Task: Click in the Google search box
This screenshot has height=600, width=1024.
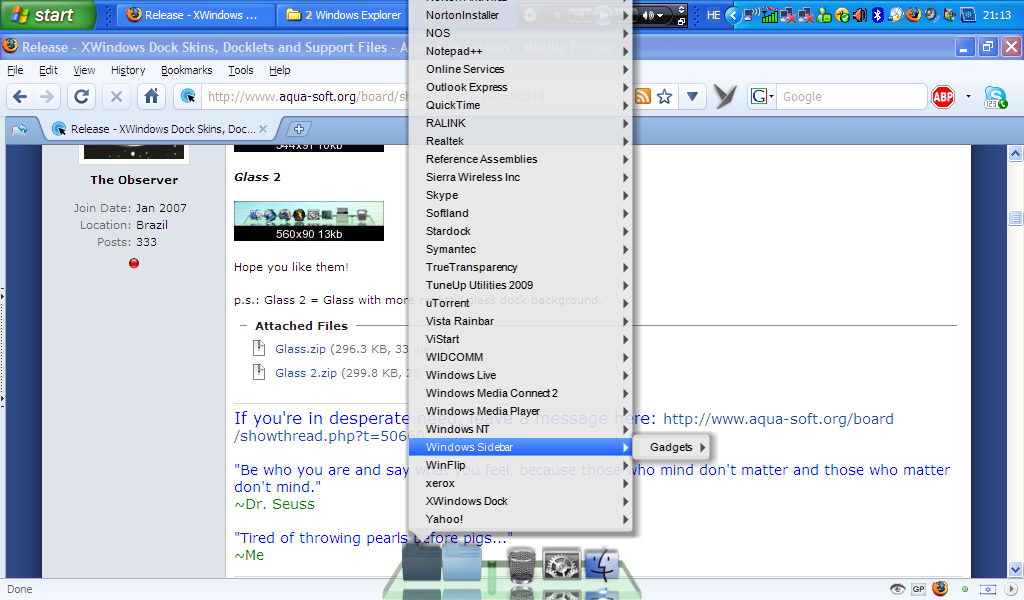Action: pos(852,97)
